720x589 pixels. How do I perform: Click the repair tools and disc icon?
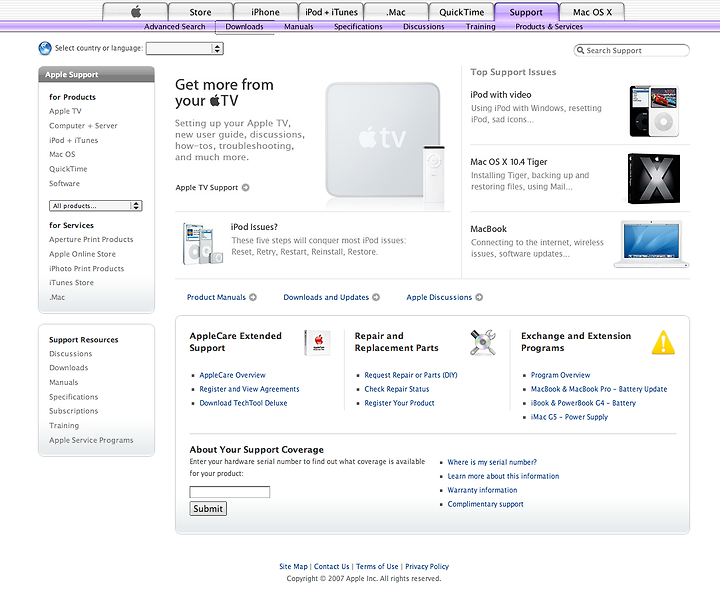[x=483, y=342]
